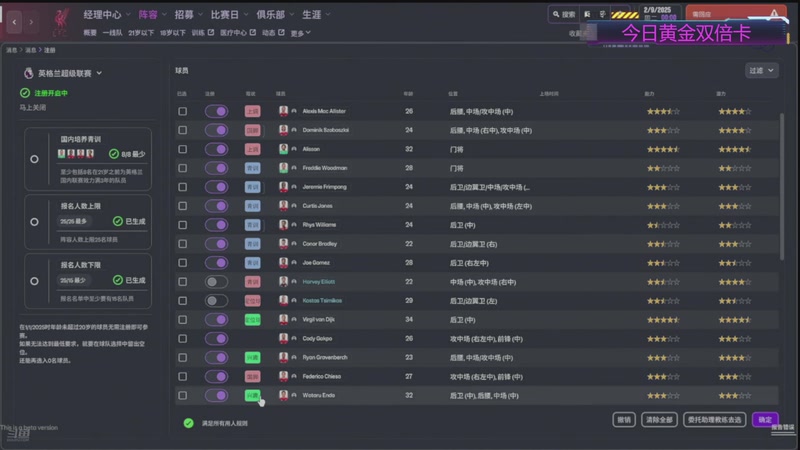Open Kostas Tsimikas' player name link
This screenshot has width=800, height=450.
[x=322, y=301]
